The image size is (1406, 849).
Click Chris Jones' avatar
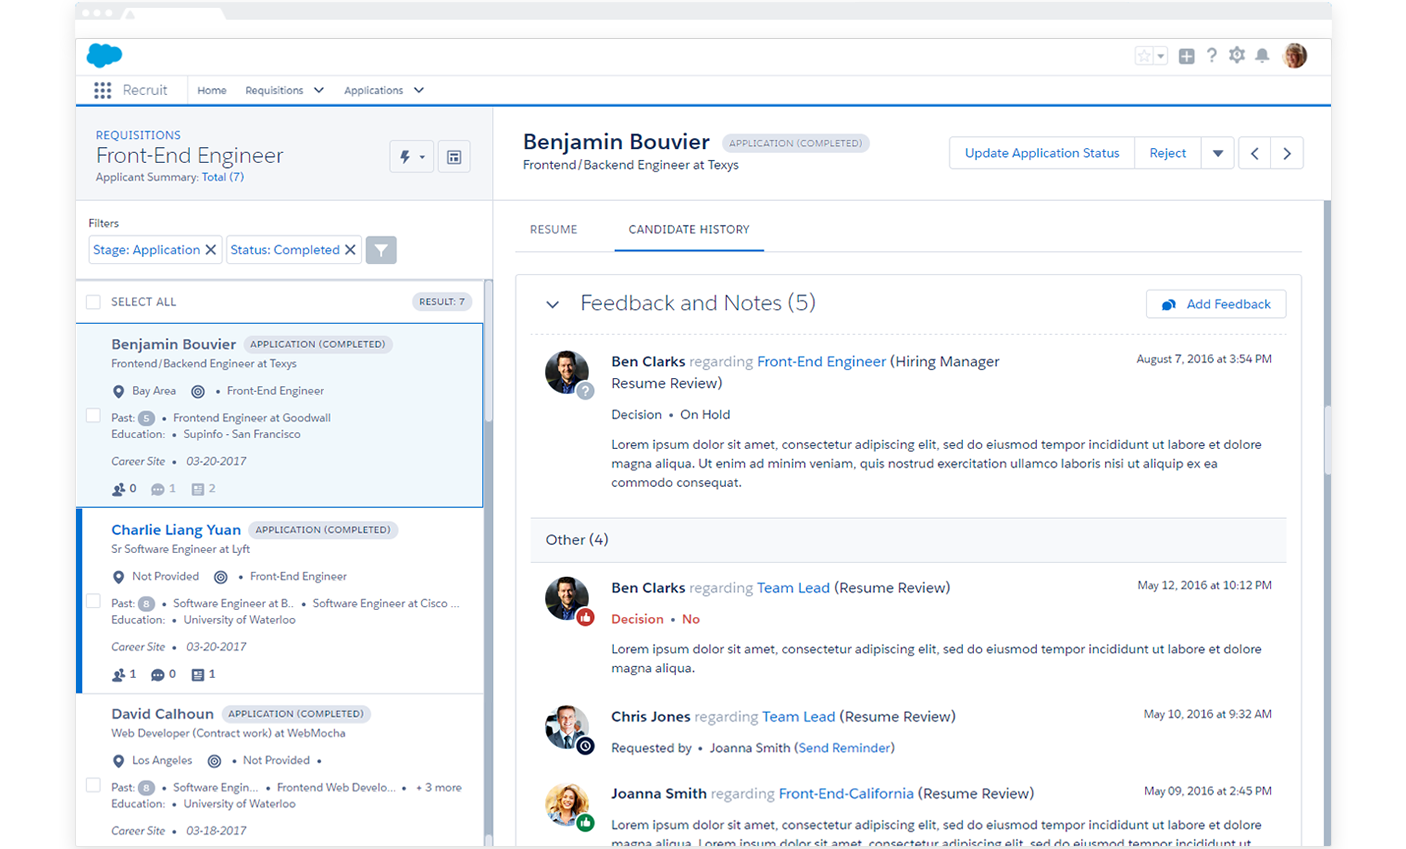click(567, 727)
